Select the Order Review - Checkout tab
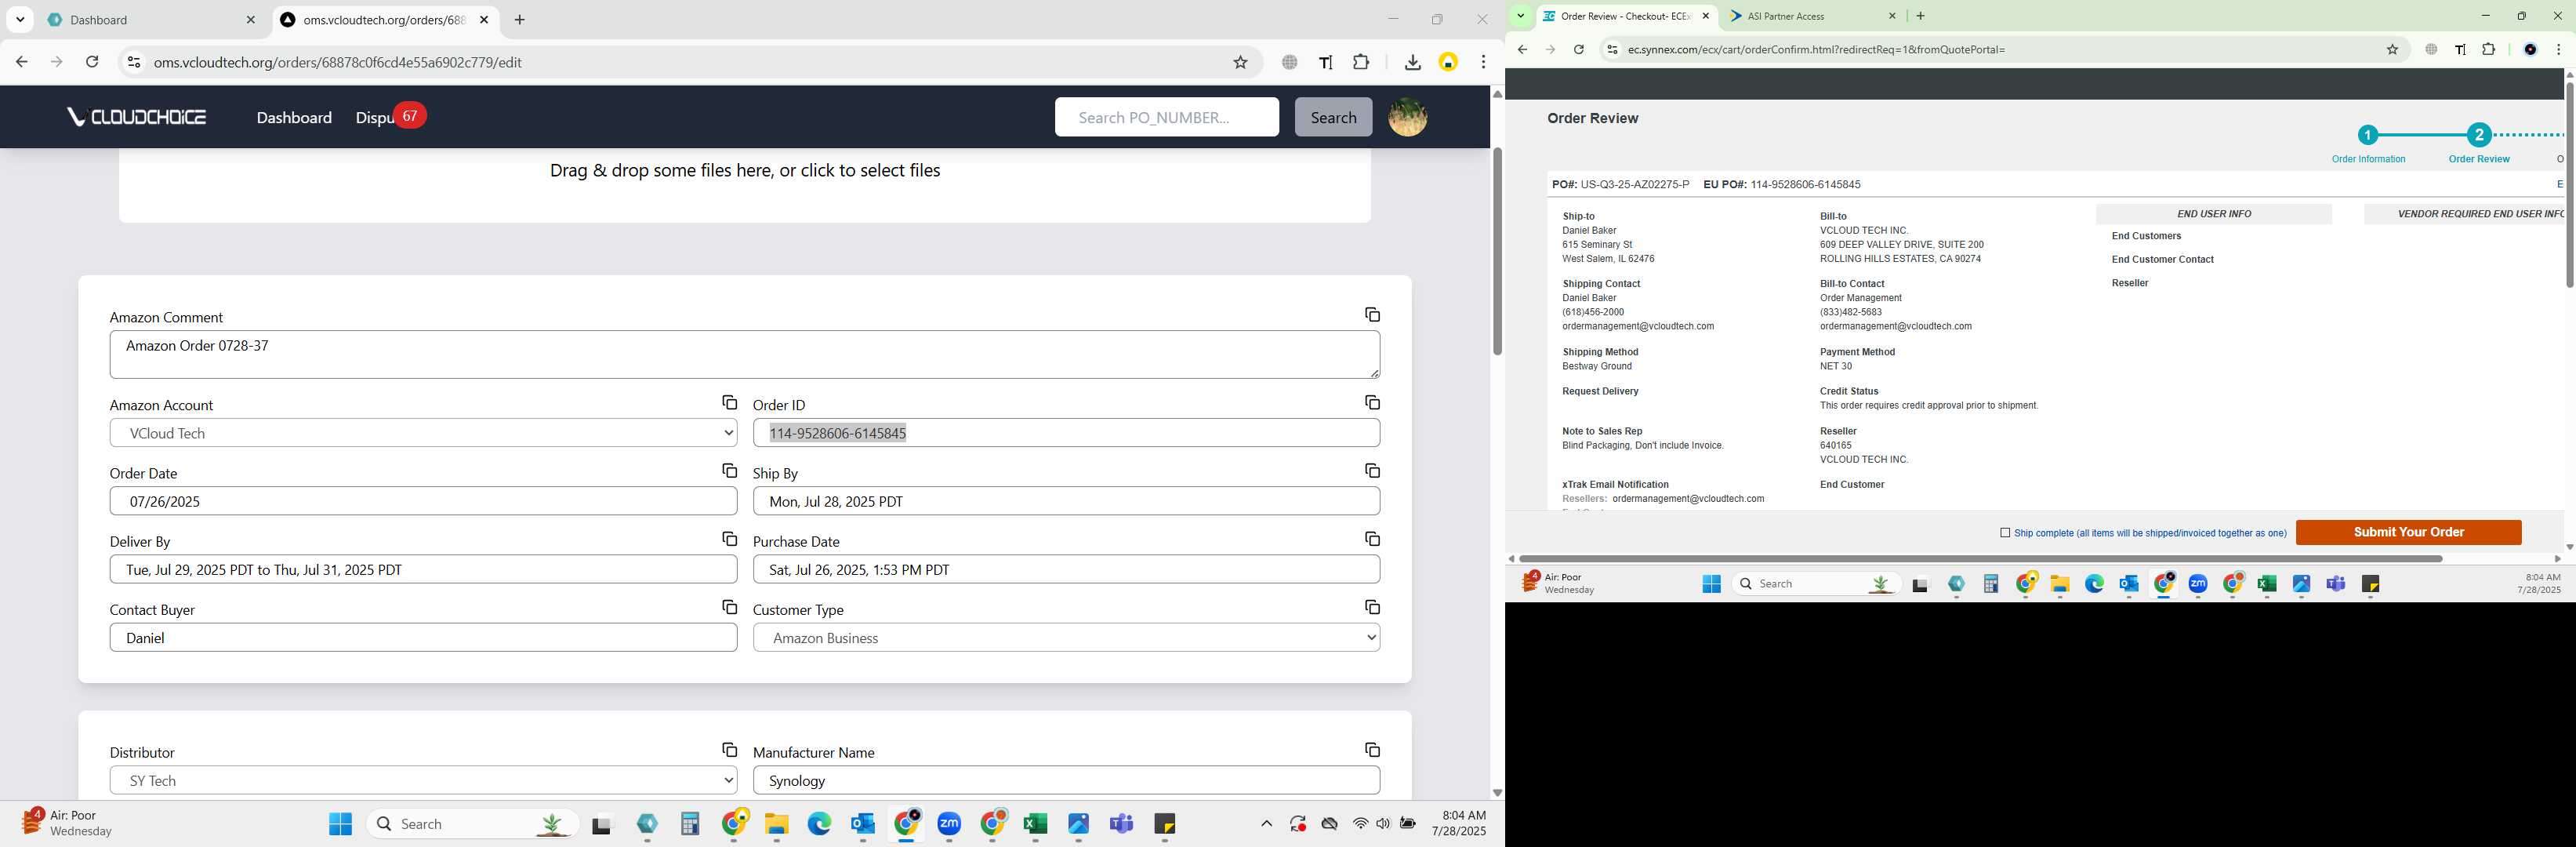The width and height of the screenshot is (2576, 847). (1625, 16)
